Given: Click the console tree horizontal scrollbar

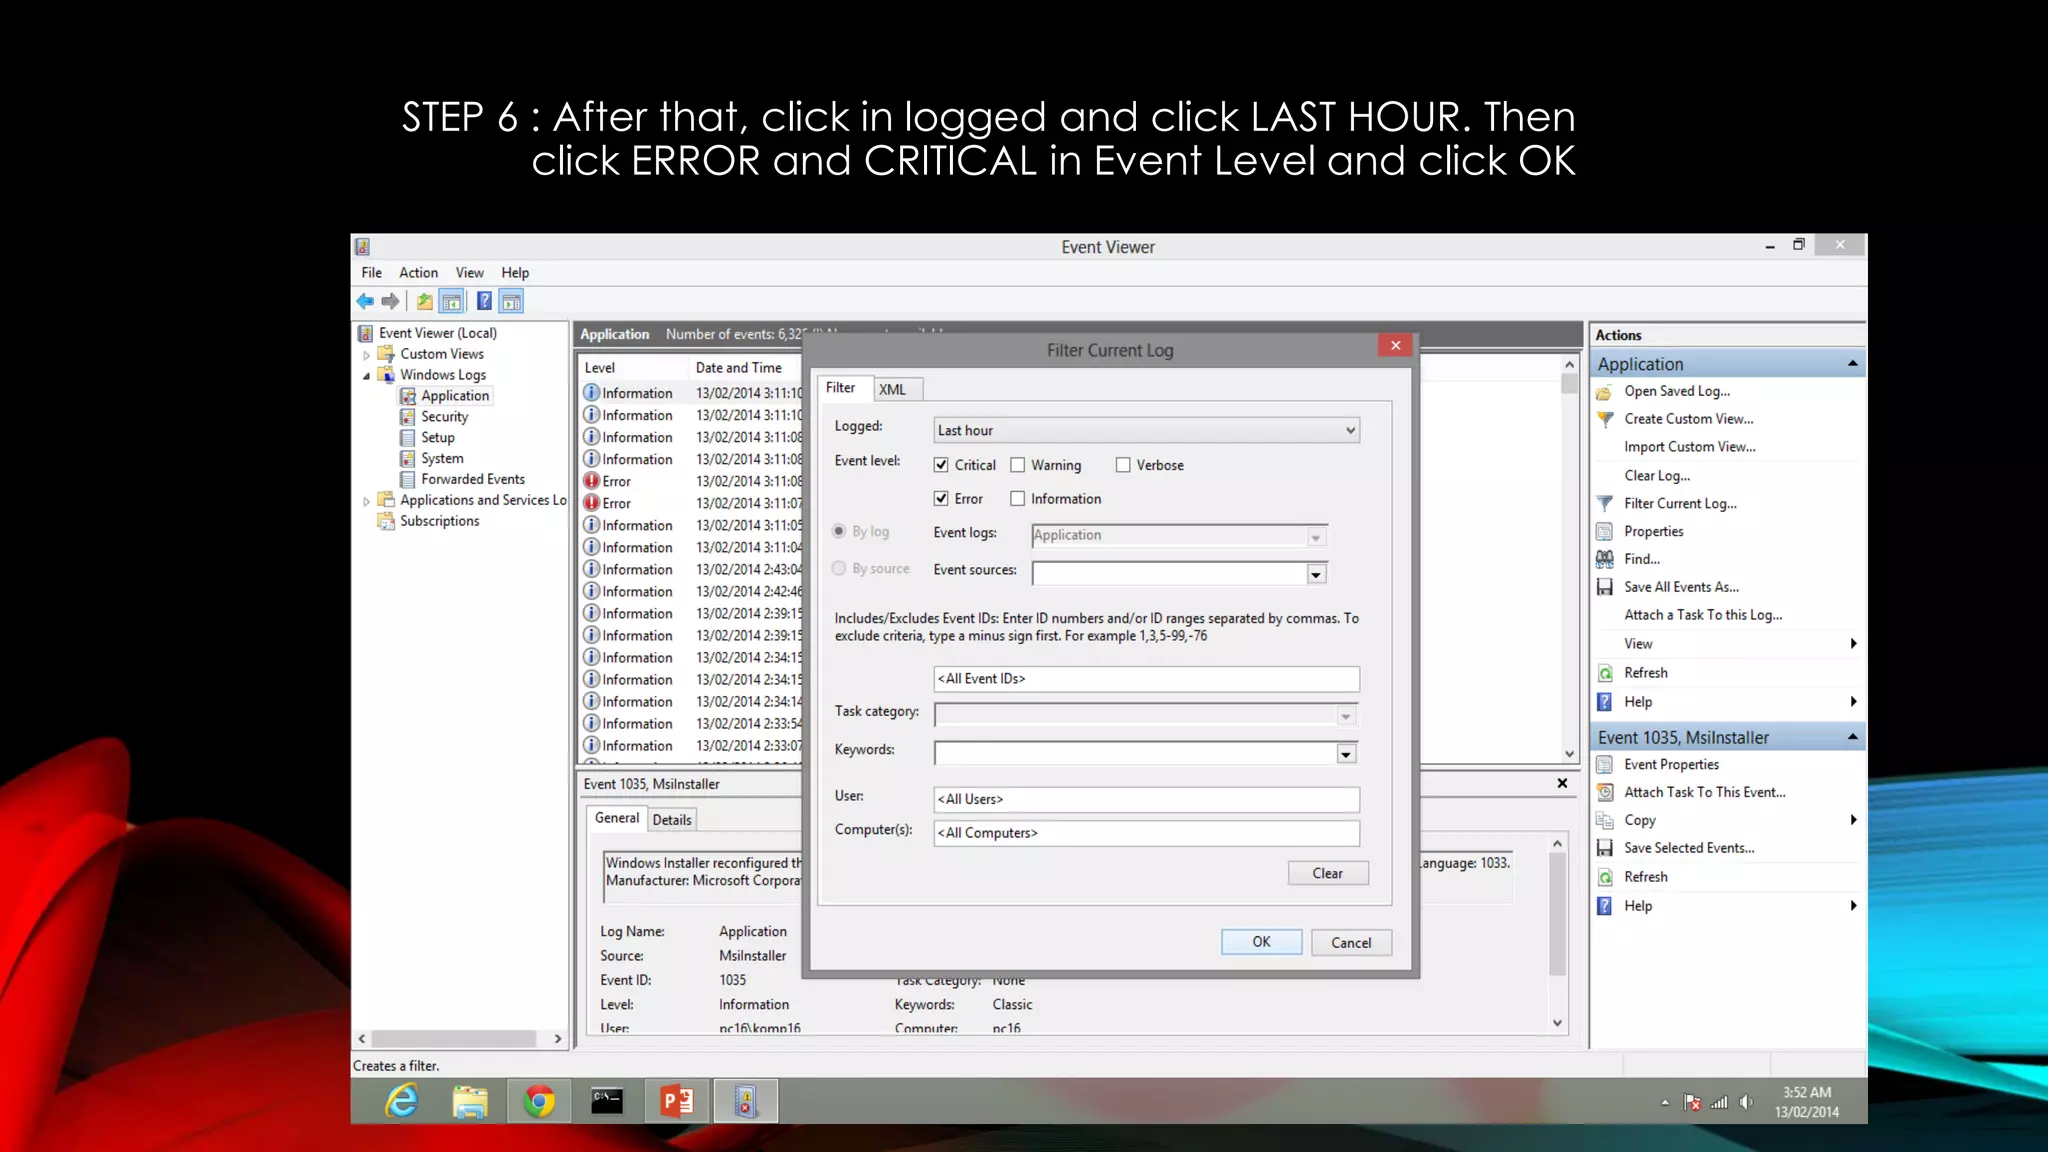Looking at the screenshot, I should pyautogui.click(x=460, y=1039).
